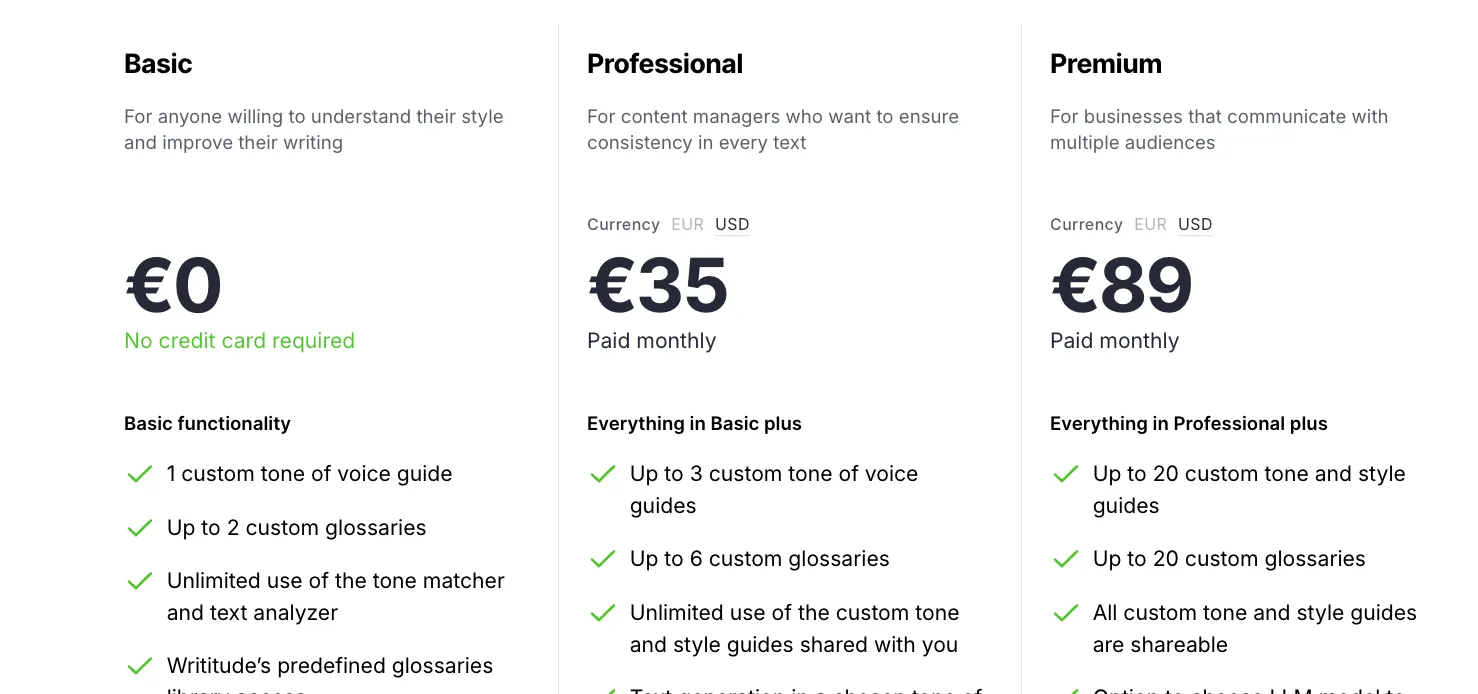Click the checkmark beside "1 custom tone of voice guide"
The image size is (1478, 694).
[x=140, y=474]
